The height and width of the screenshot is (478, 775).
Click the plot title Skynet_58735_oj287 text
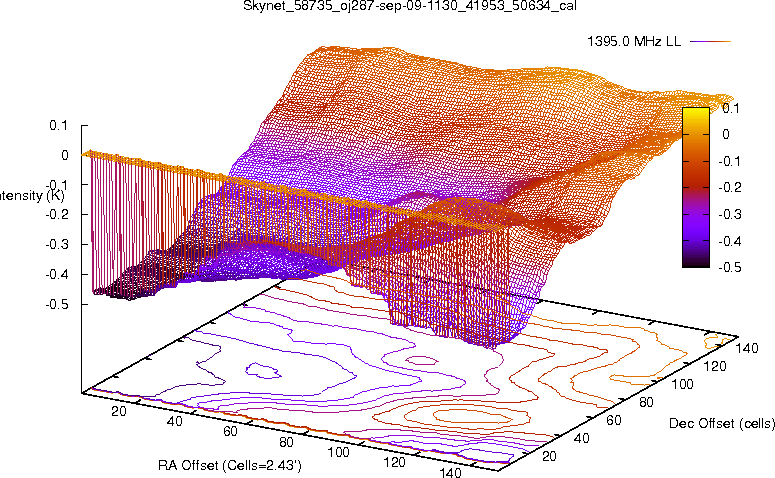click(x=410, y=6)
